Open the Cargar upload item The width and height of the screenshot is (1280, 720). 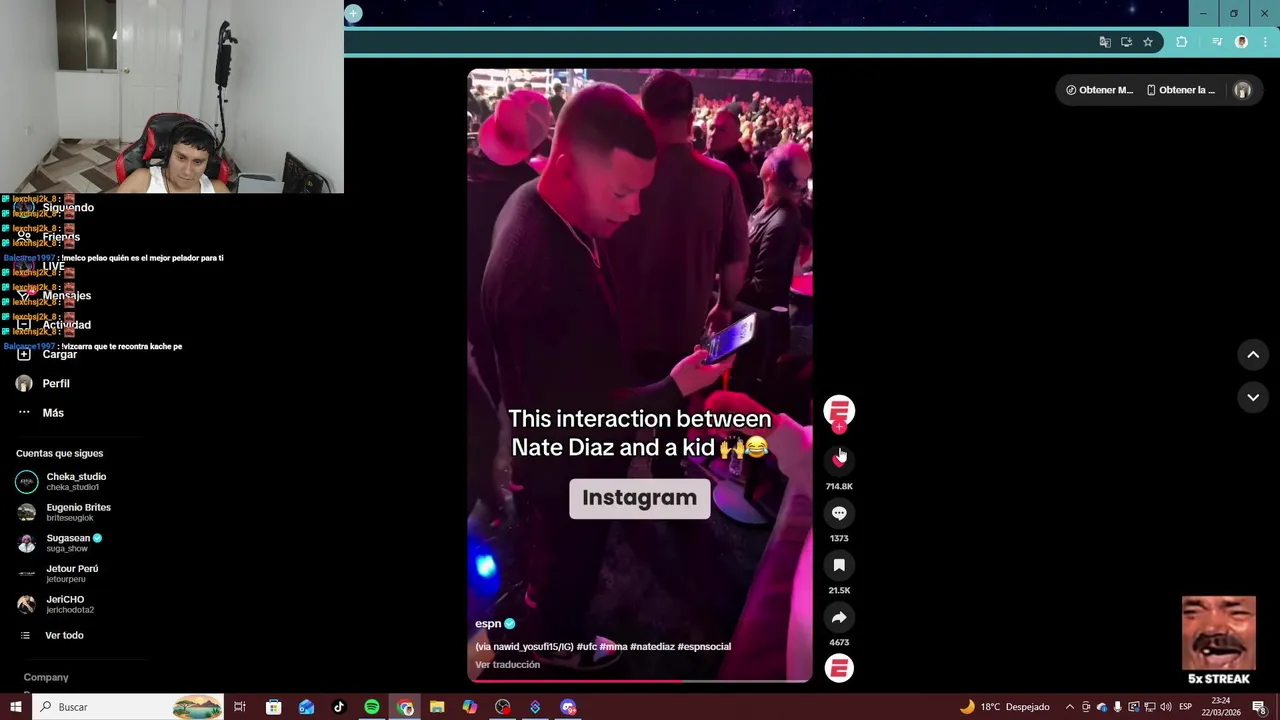[x=47, y=354]
